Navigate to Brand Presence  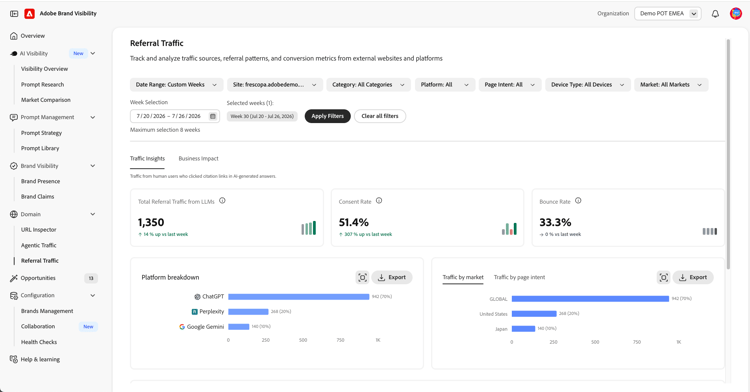(41, 181)
